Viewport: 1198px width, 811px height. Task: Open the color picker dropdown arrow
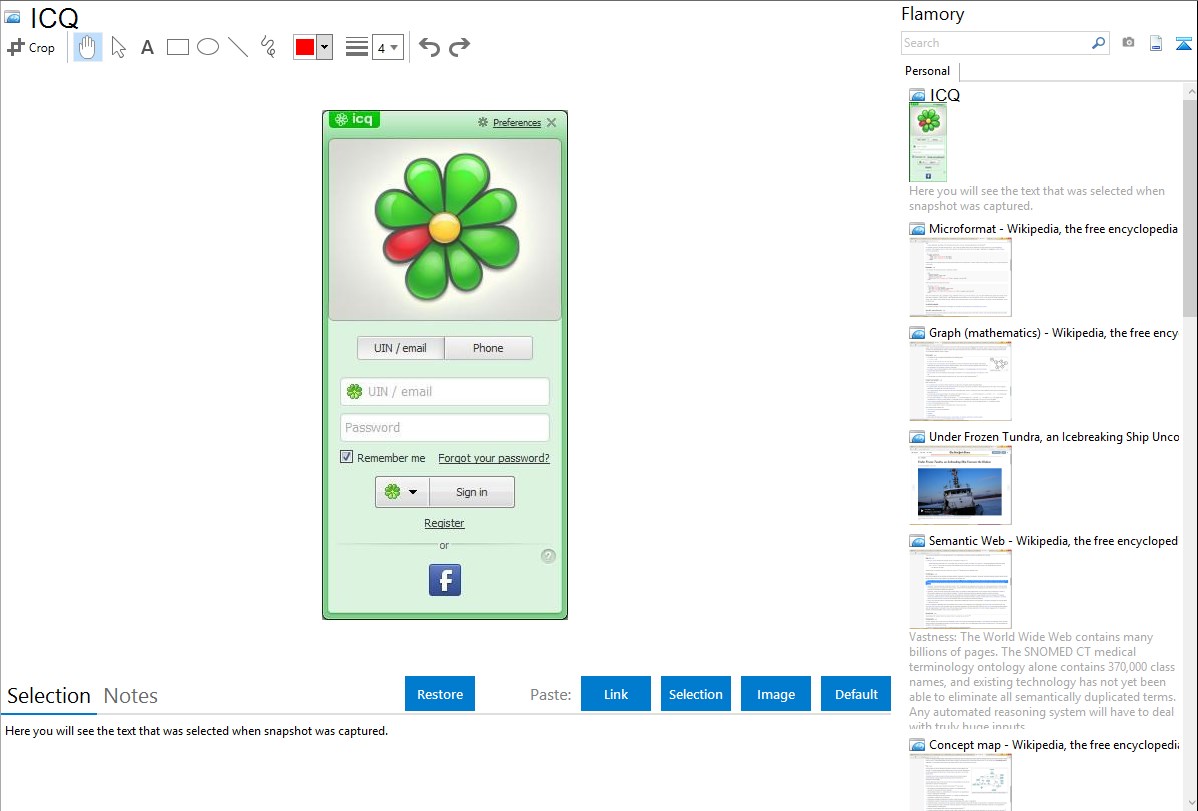[324, 47]
